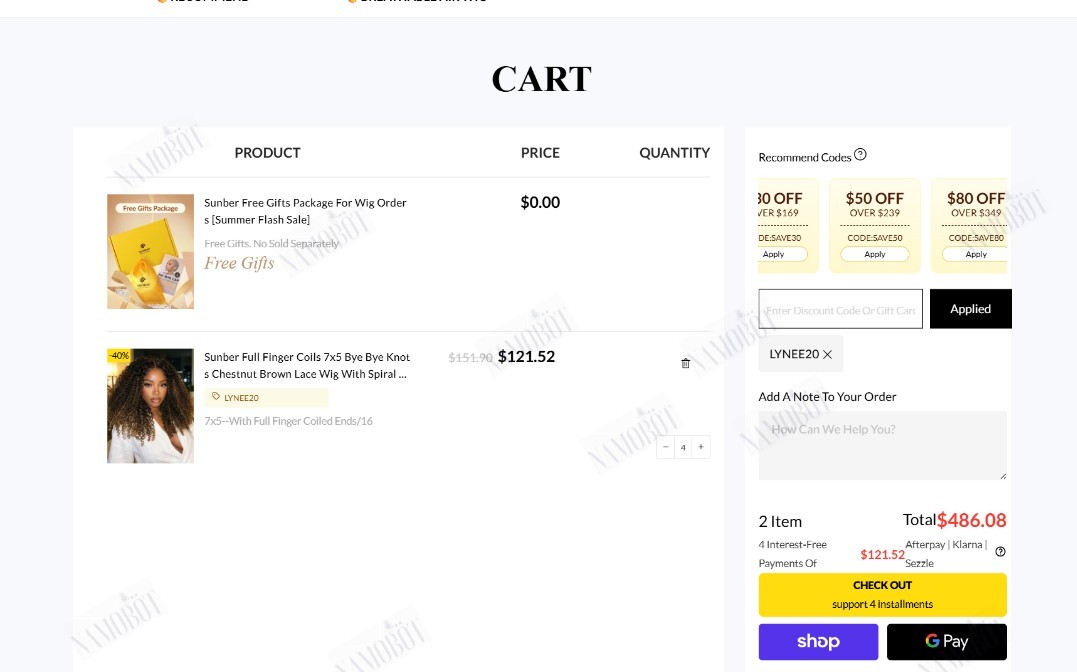Open the Recommend Codes help icon
Viewport: 1077px width, 672px height.
pos(860,155)
